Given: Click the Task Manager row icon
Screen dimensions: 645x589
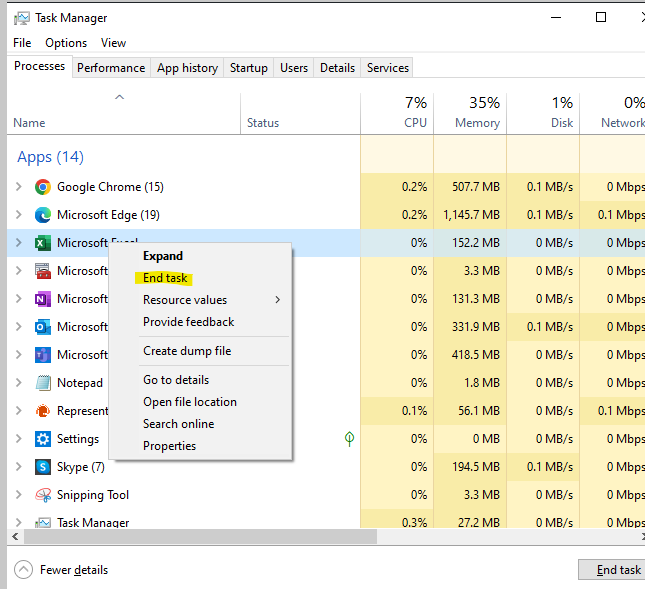Looking at the screenshot, I should pos(43,522).
